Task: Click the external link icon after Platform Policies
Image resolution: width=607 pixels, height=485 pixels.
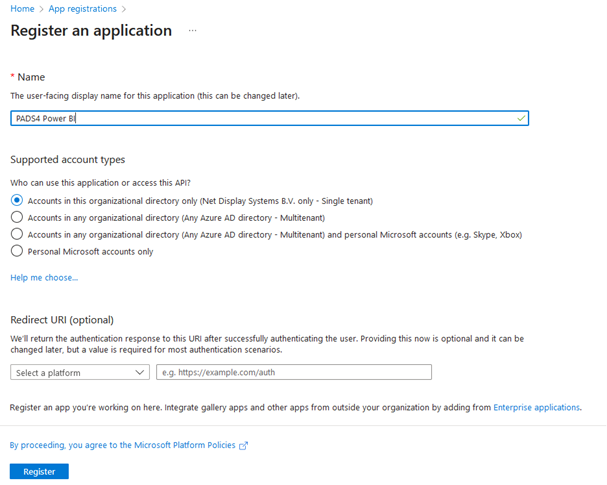Action: pyautogui.click(x=243, y=446)
